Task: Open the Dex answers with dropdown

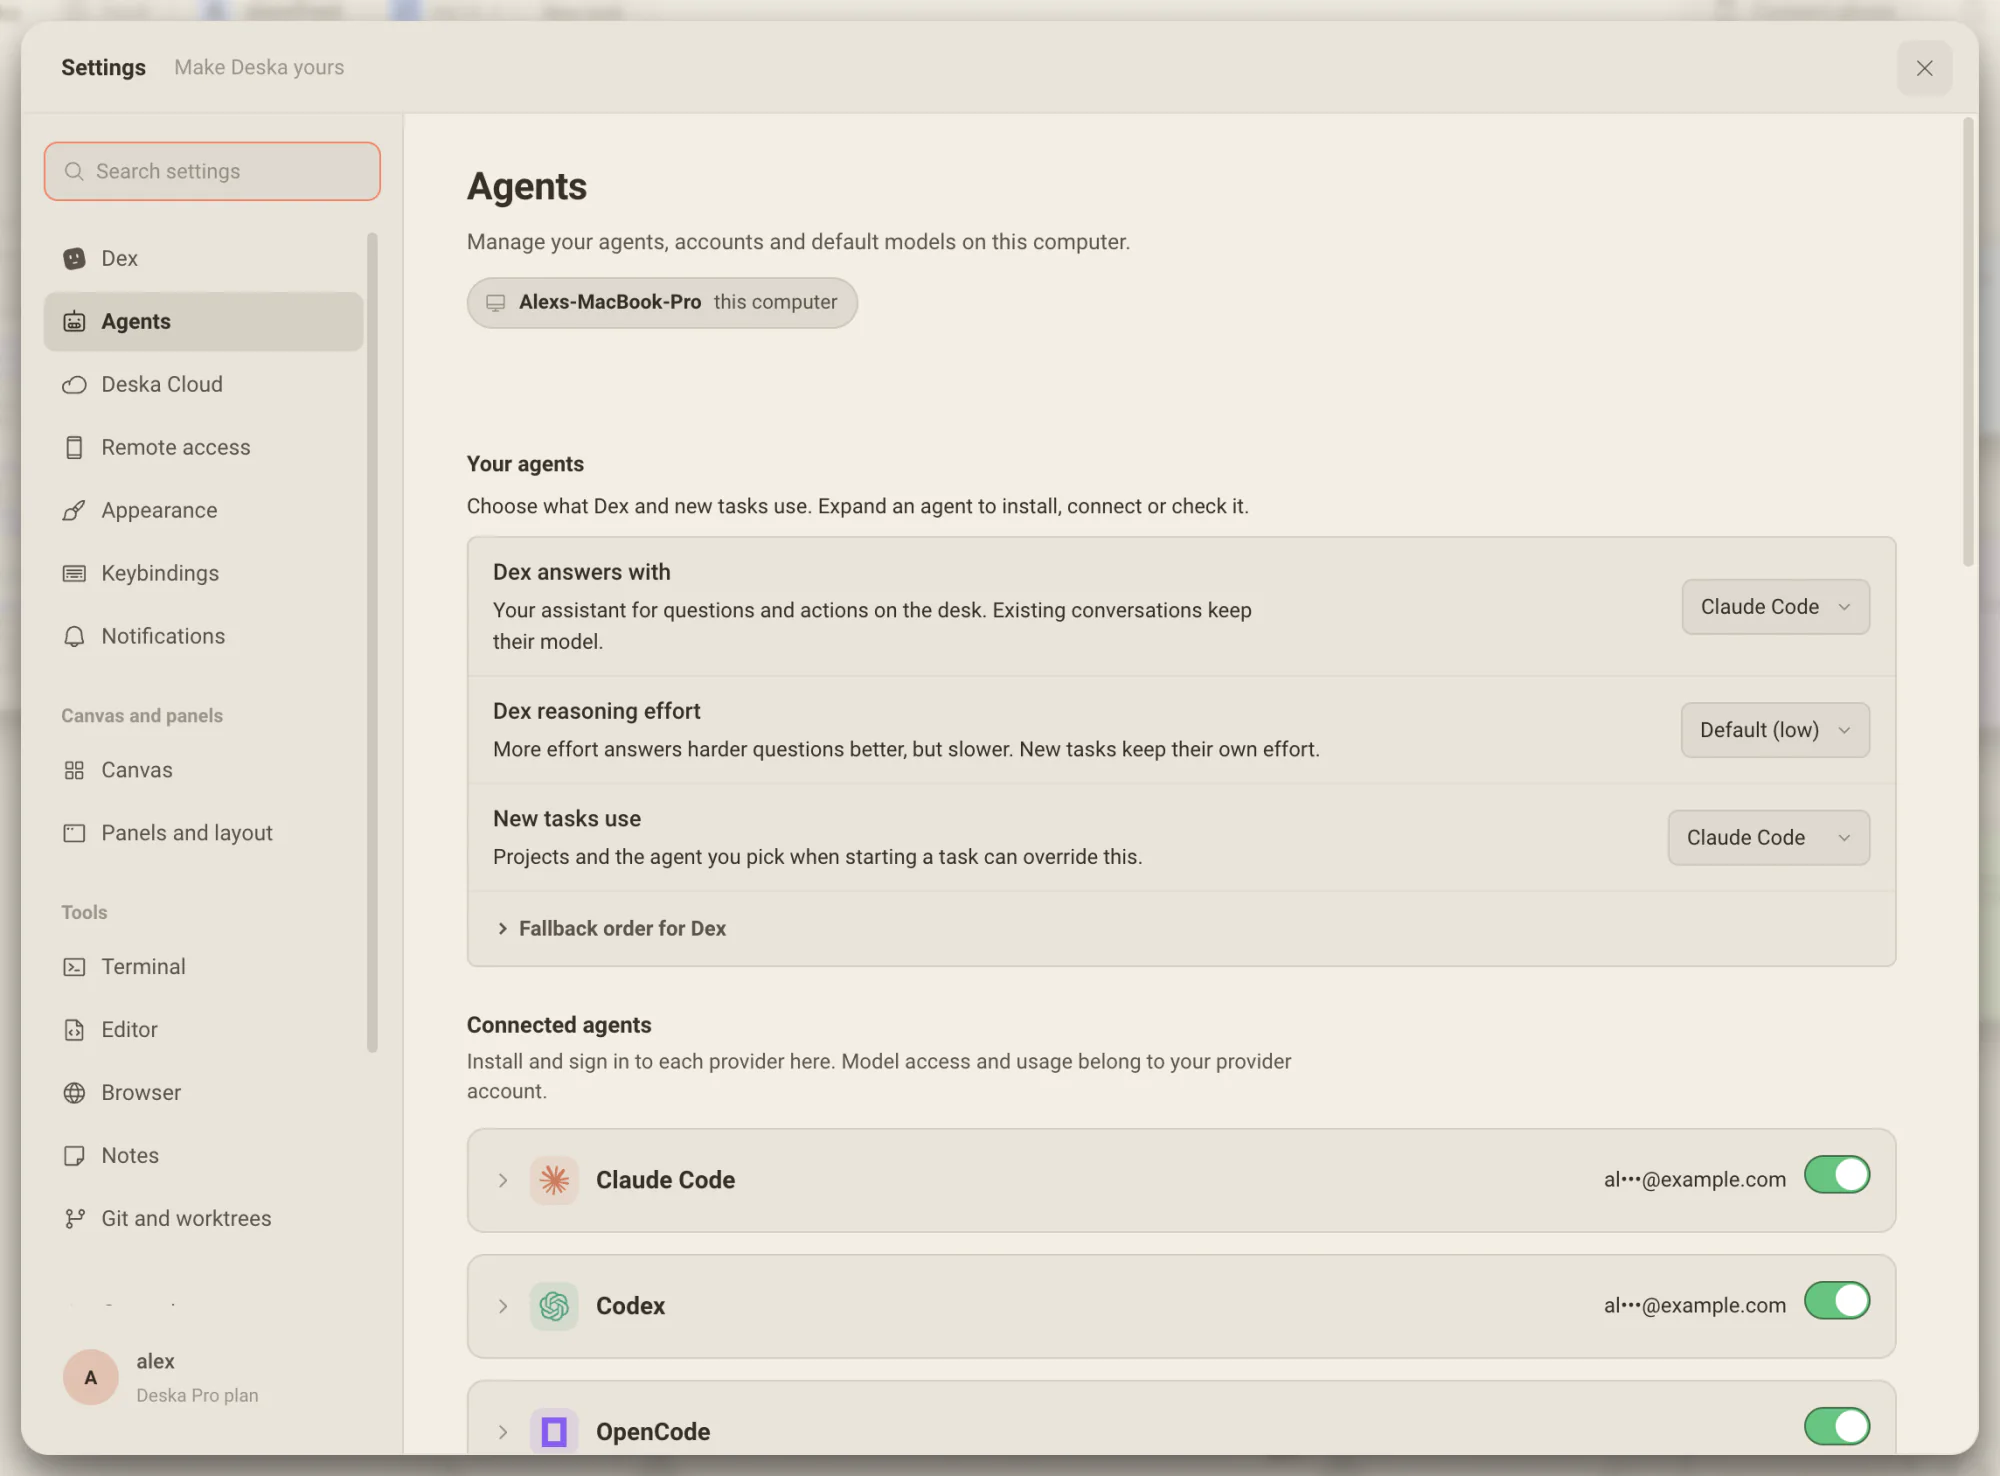Action: pos(1775,607)
